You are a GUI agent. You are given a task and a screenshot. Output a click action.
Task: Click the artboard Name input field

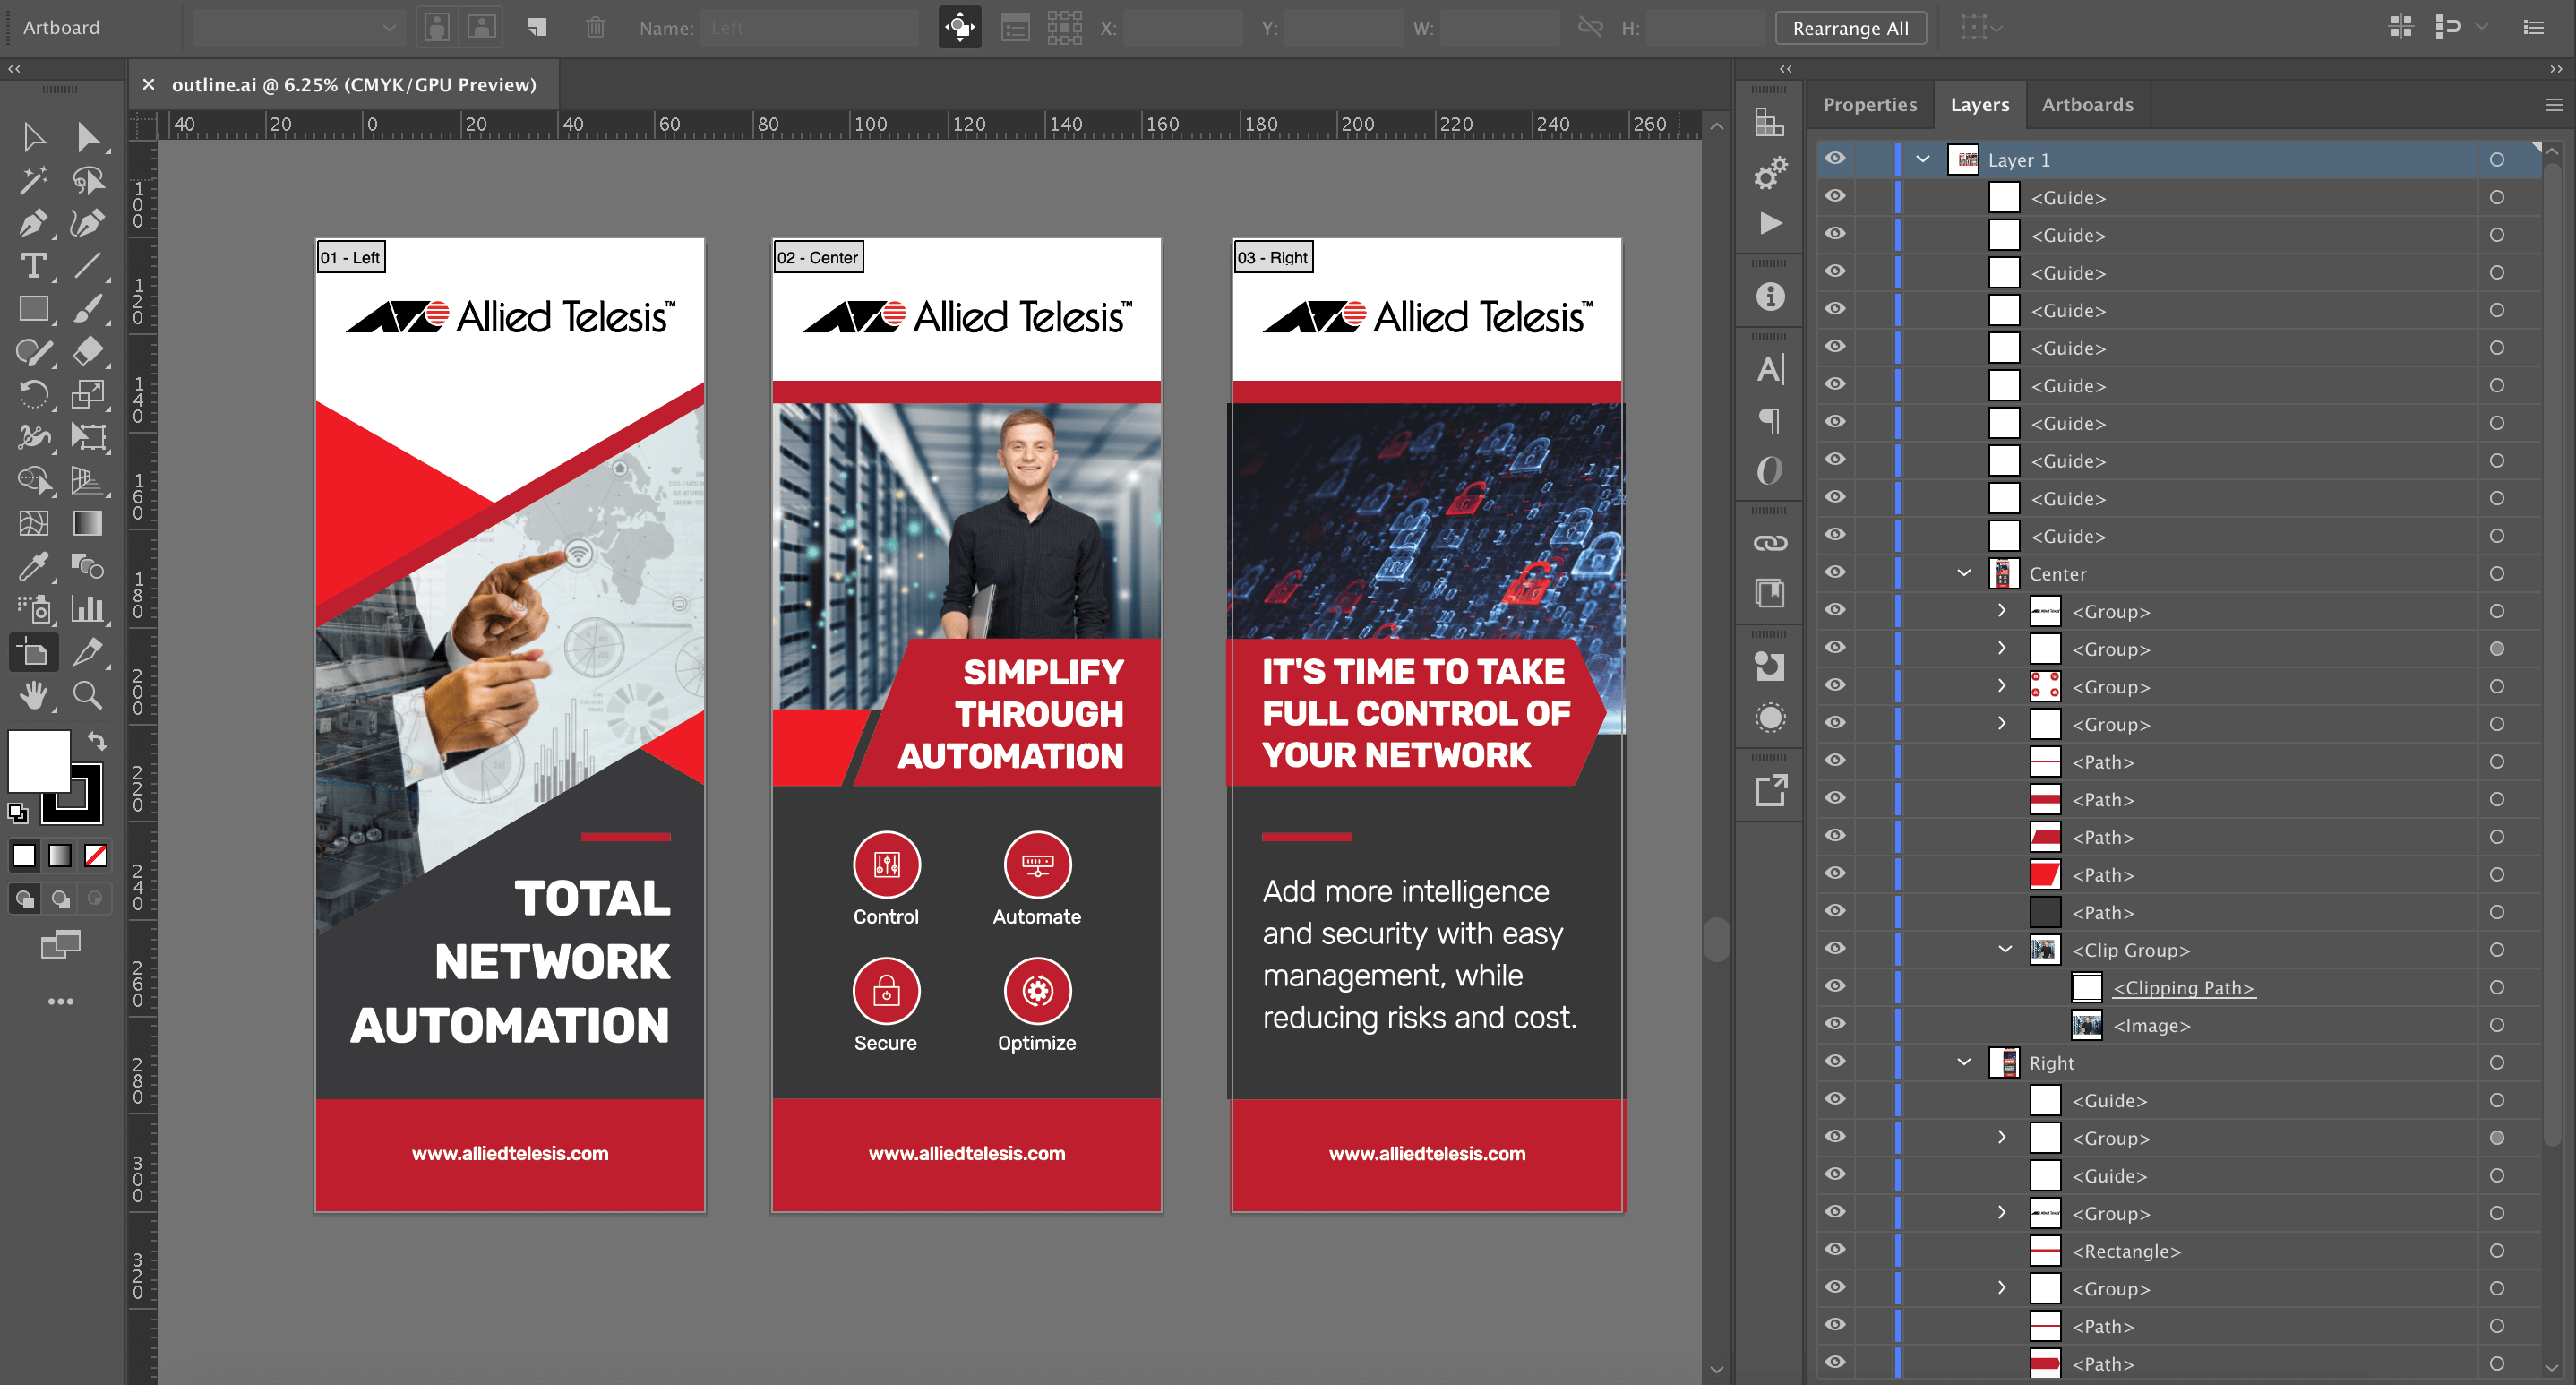pyautogui.click(x=808, y=28)
